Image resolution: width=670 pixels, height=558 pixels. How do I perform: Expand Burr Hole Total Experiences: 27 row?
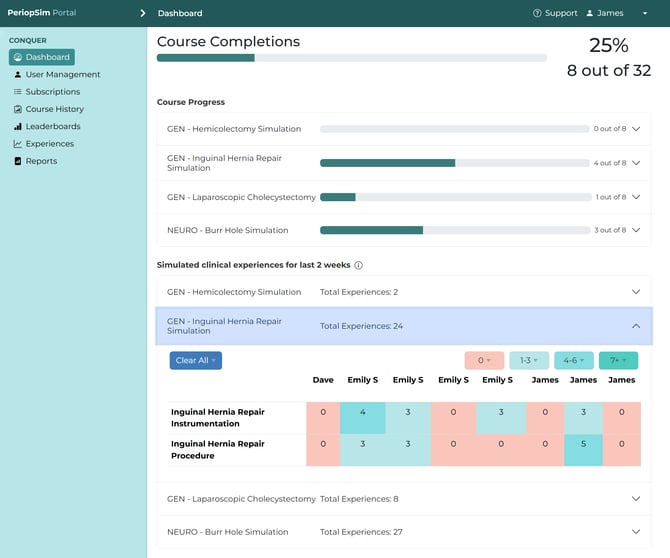(636, 532)
